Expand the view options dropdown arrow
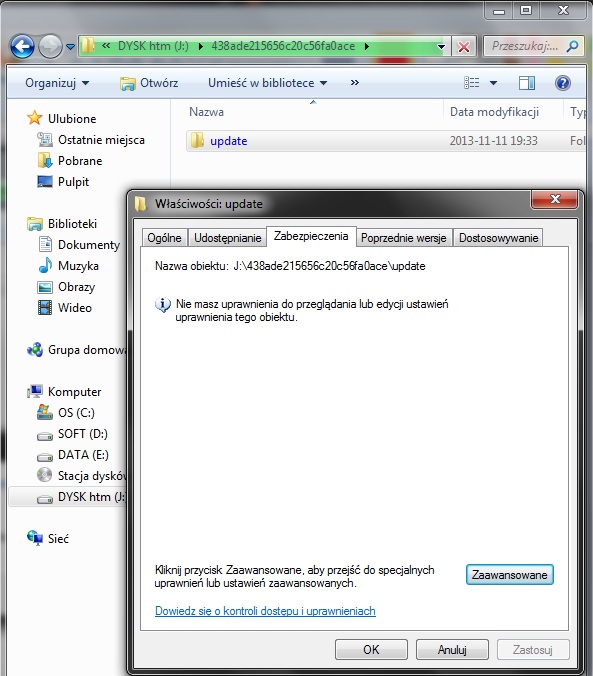 pos(493,83)
